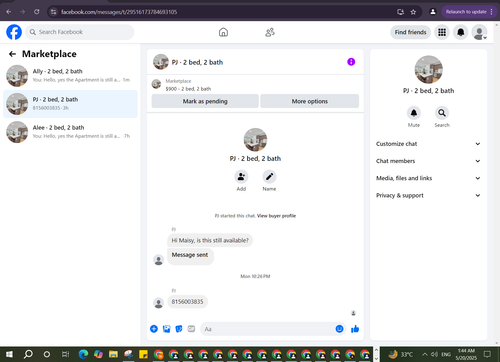Click the volume icon in system tray
500x362 pixels.
tap(434, 354)
